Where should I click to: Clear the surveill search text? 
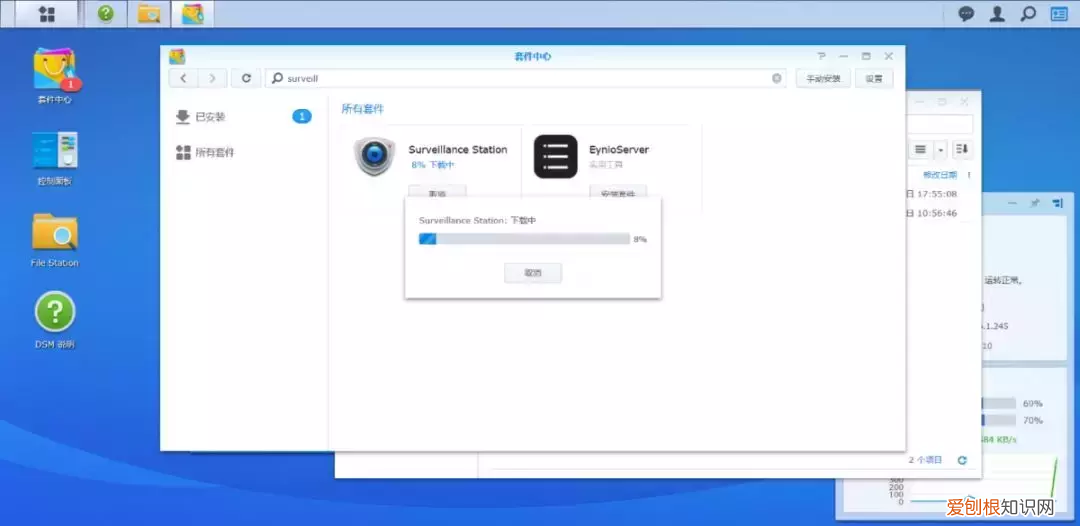(x=776, y=78)
